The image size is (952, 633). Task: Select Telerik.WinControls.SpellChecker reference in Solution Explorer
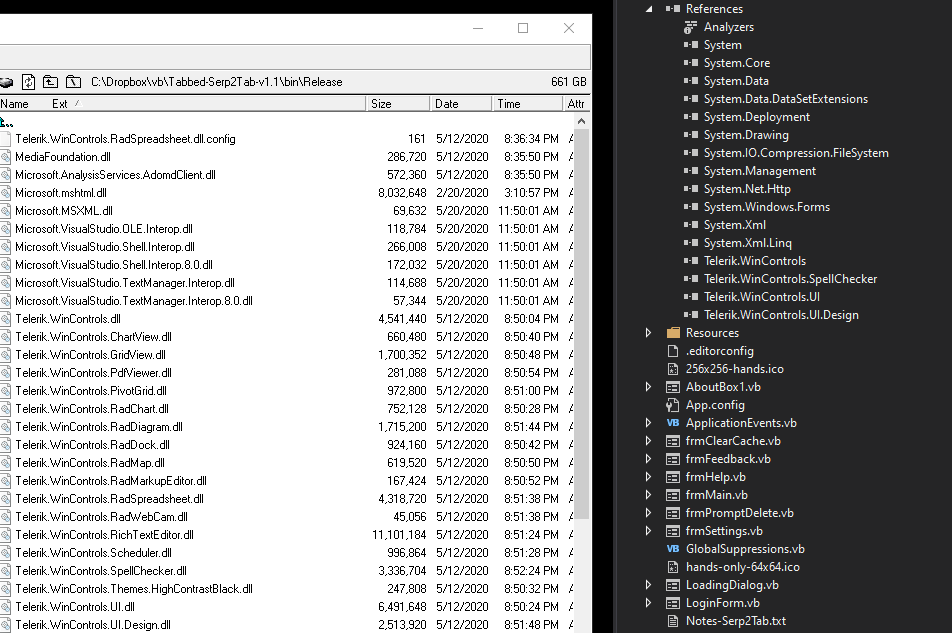tap(790, 279)
